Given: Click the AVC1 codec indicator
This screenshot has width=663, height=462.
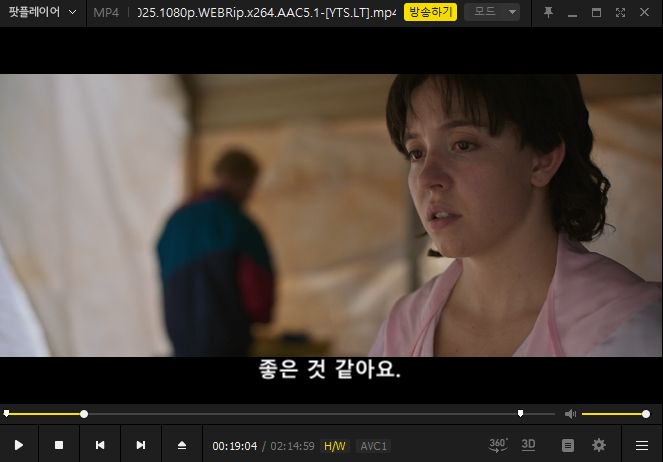Looking at the screenshot, I should (x=374, y=446).
